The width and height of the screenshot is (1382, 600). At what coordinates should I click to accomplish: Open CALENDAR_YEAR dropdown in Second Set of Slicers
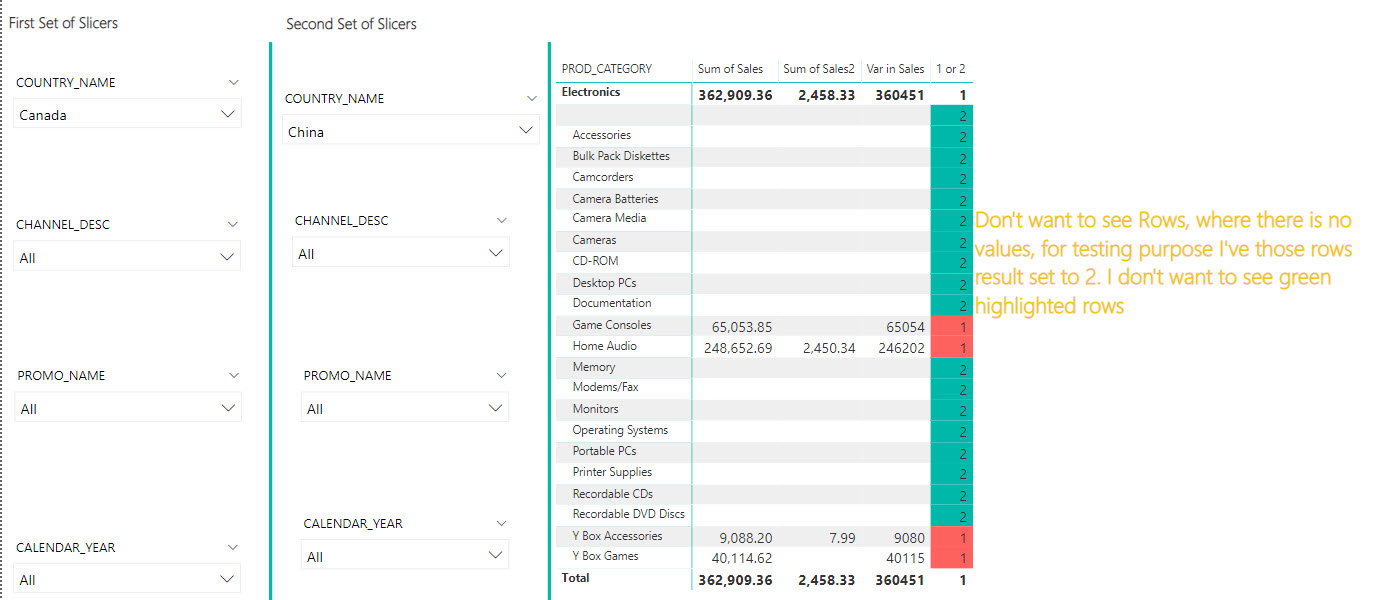point(405,556)
